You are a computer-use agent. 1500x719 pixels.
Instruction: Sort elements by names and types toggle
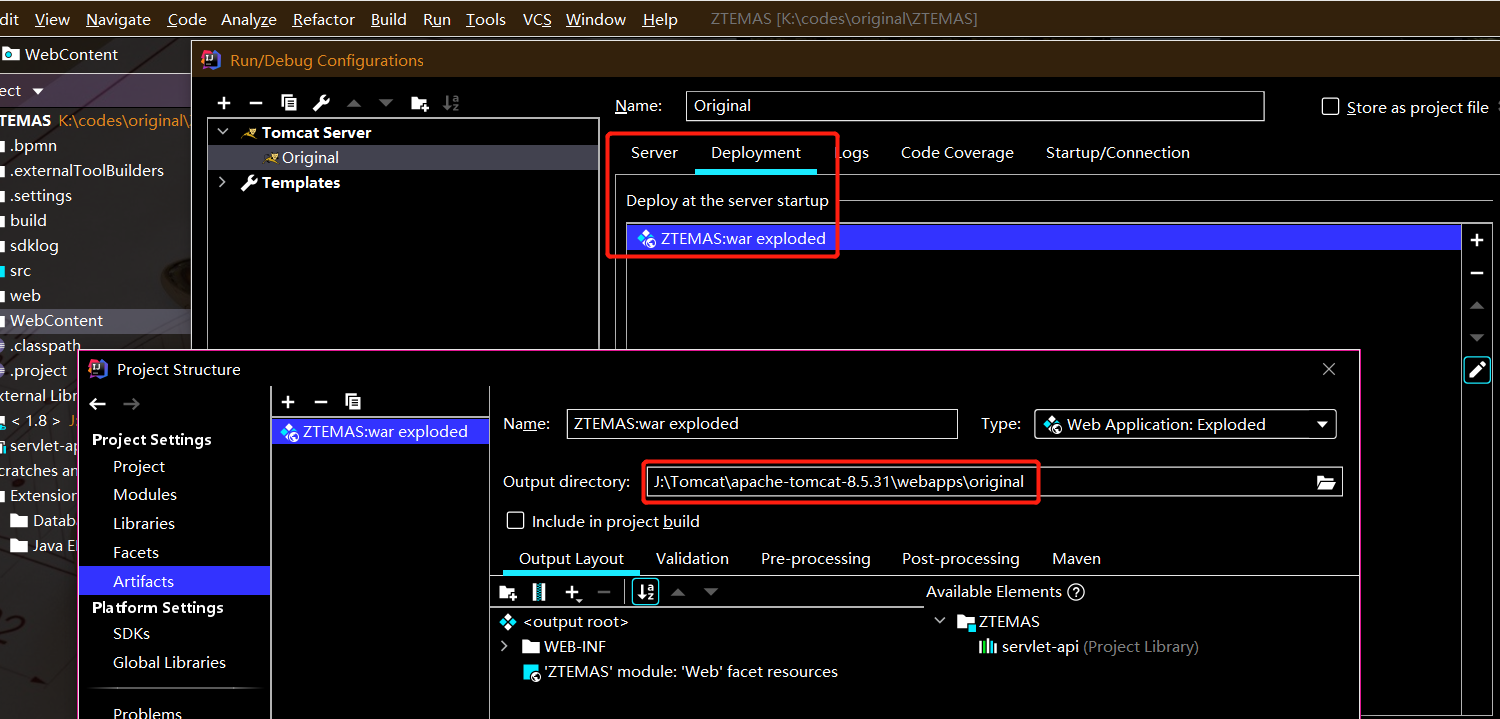pyautogui.click(x=646, y=592)
